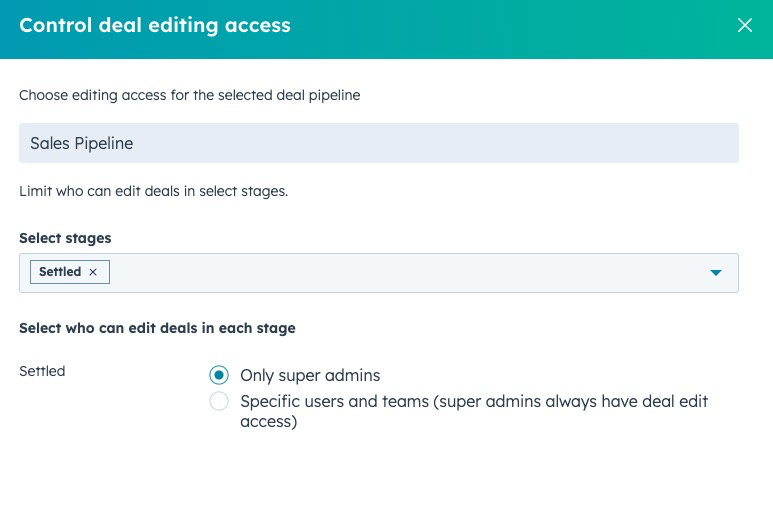The width and height of the screenshot is (773, 526).
Task: Click the 'Choose editing access' description text
Action: click(189, 95)
